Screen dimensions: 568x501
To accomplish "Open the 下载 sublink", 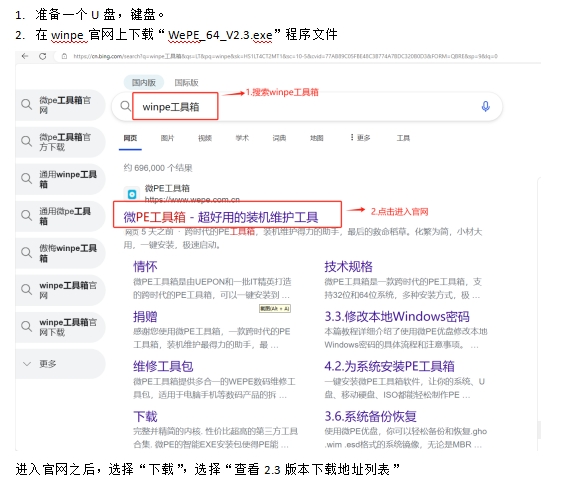I will click(x=145, y=416).
